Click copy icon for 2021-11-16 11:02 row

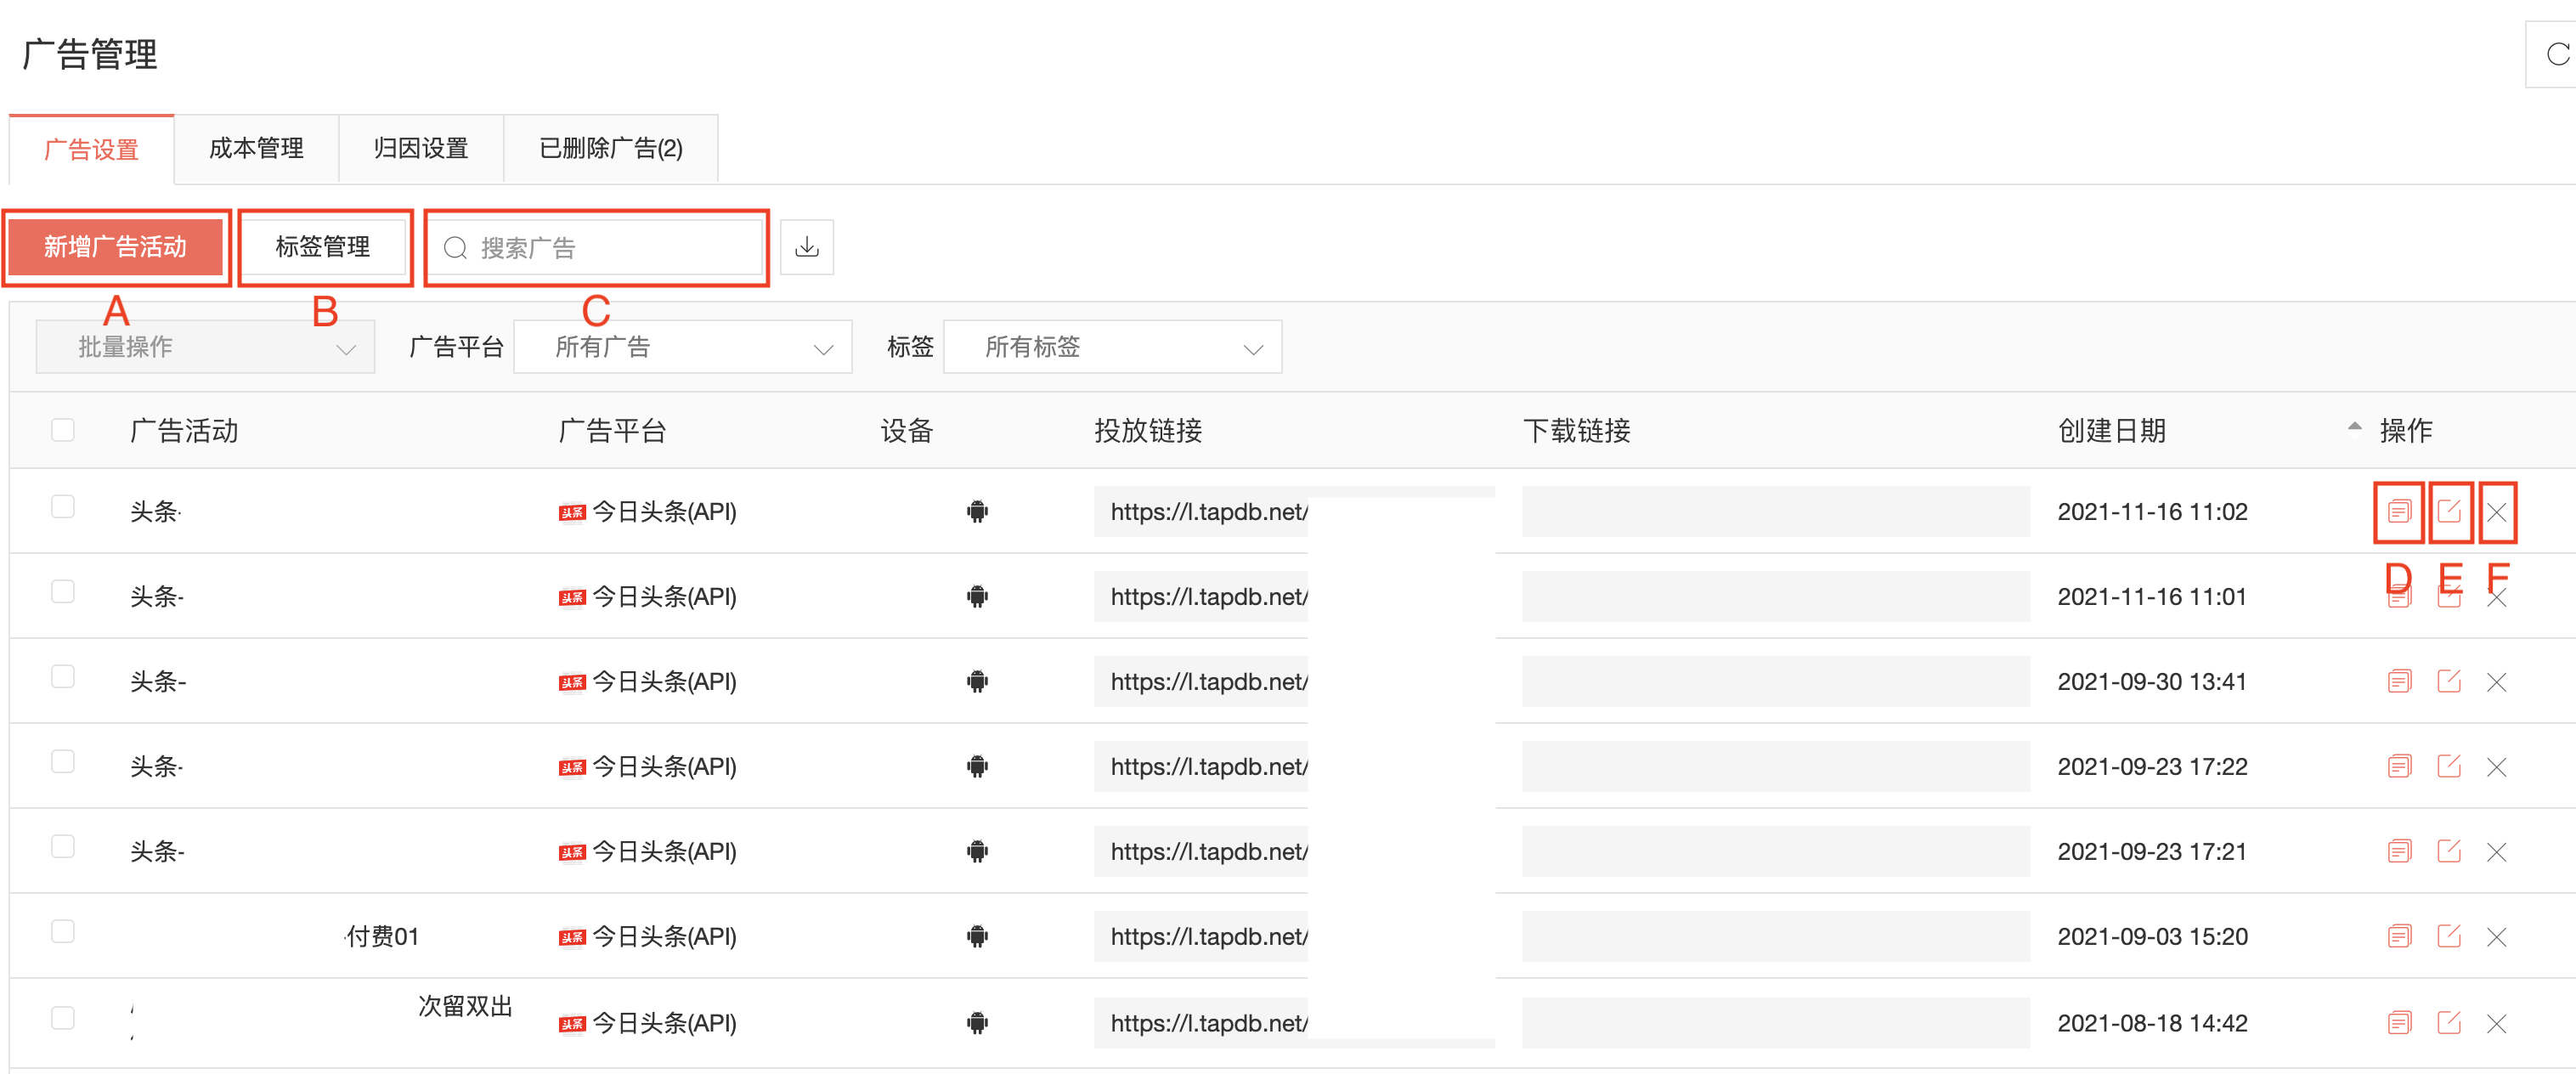tap(2398, 512)
